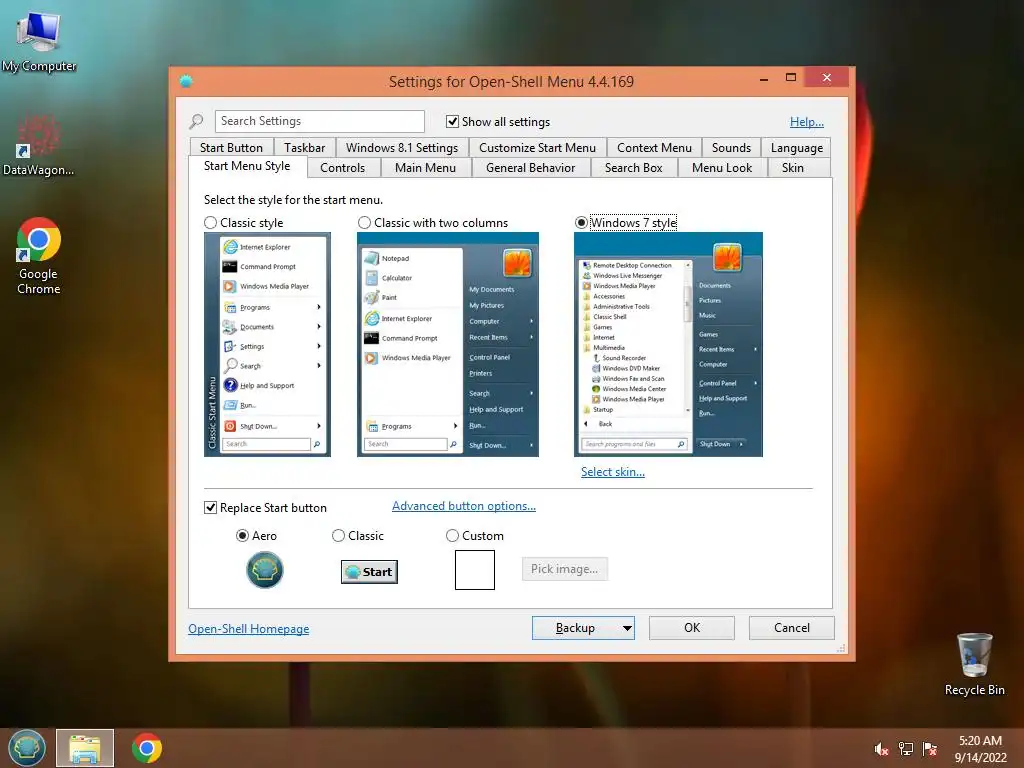Select the Google Chrome desktop shortcut

39,255
